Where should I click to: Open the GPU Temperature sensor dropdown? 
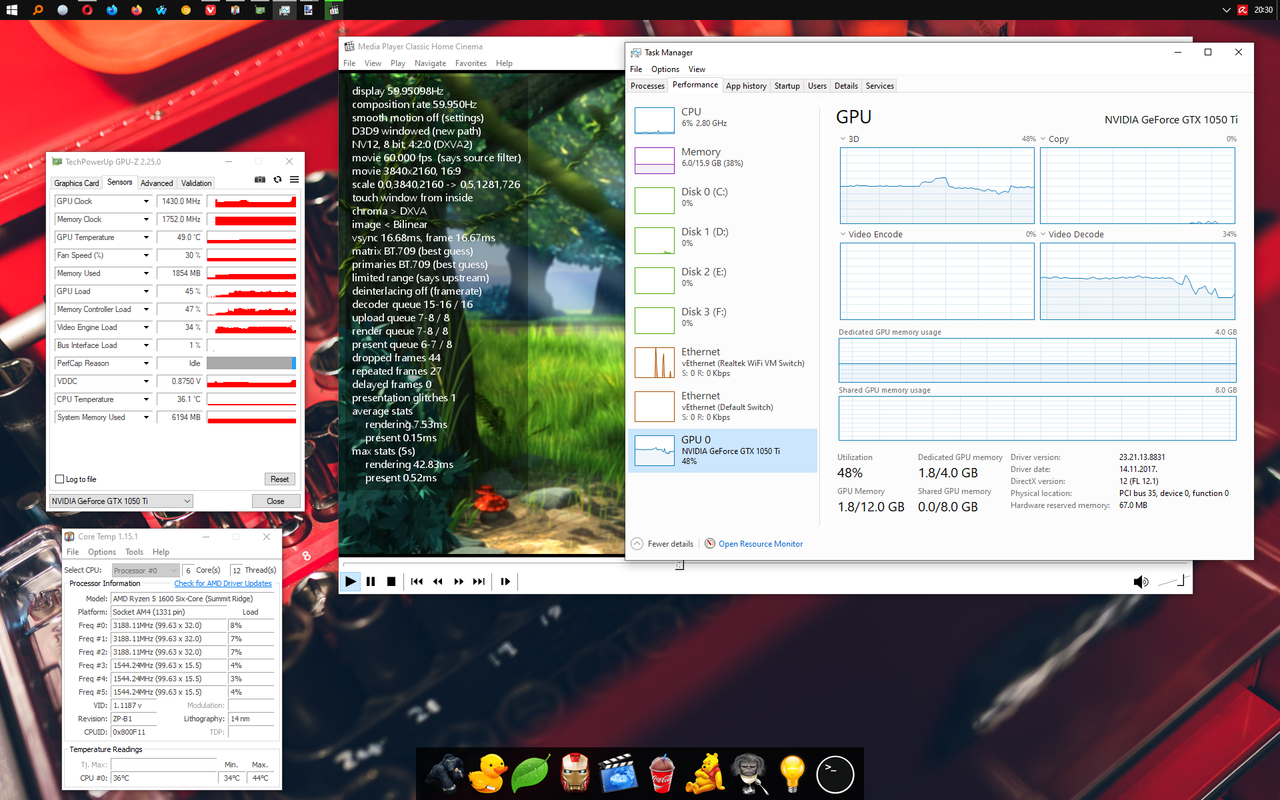tap(146, 237)
